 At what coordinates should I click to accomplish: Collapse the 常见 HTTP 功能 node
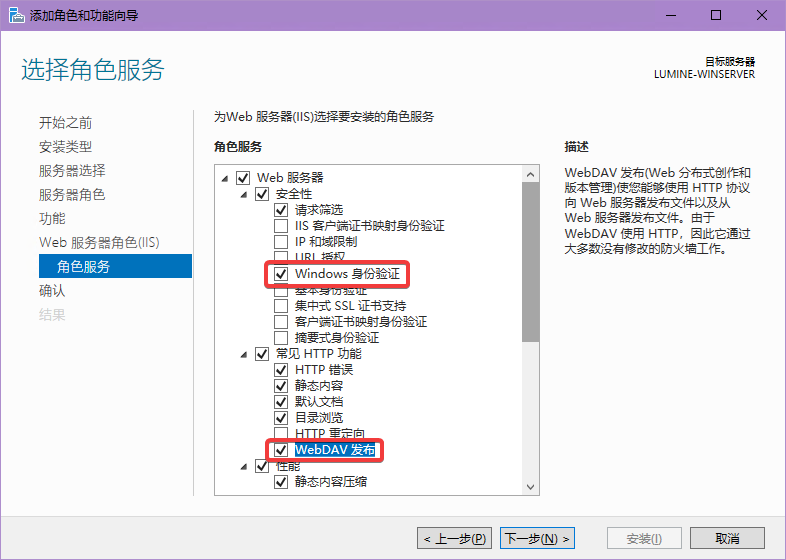coord(243,354)
